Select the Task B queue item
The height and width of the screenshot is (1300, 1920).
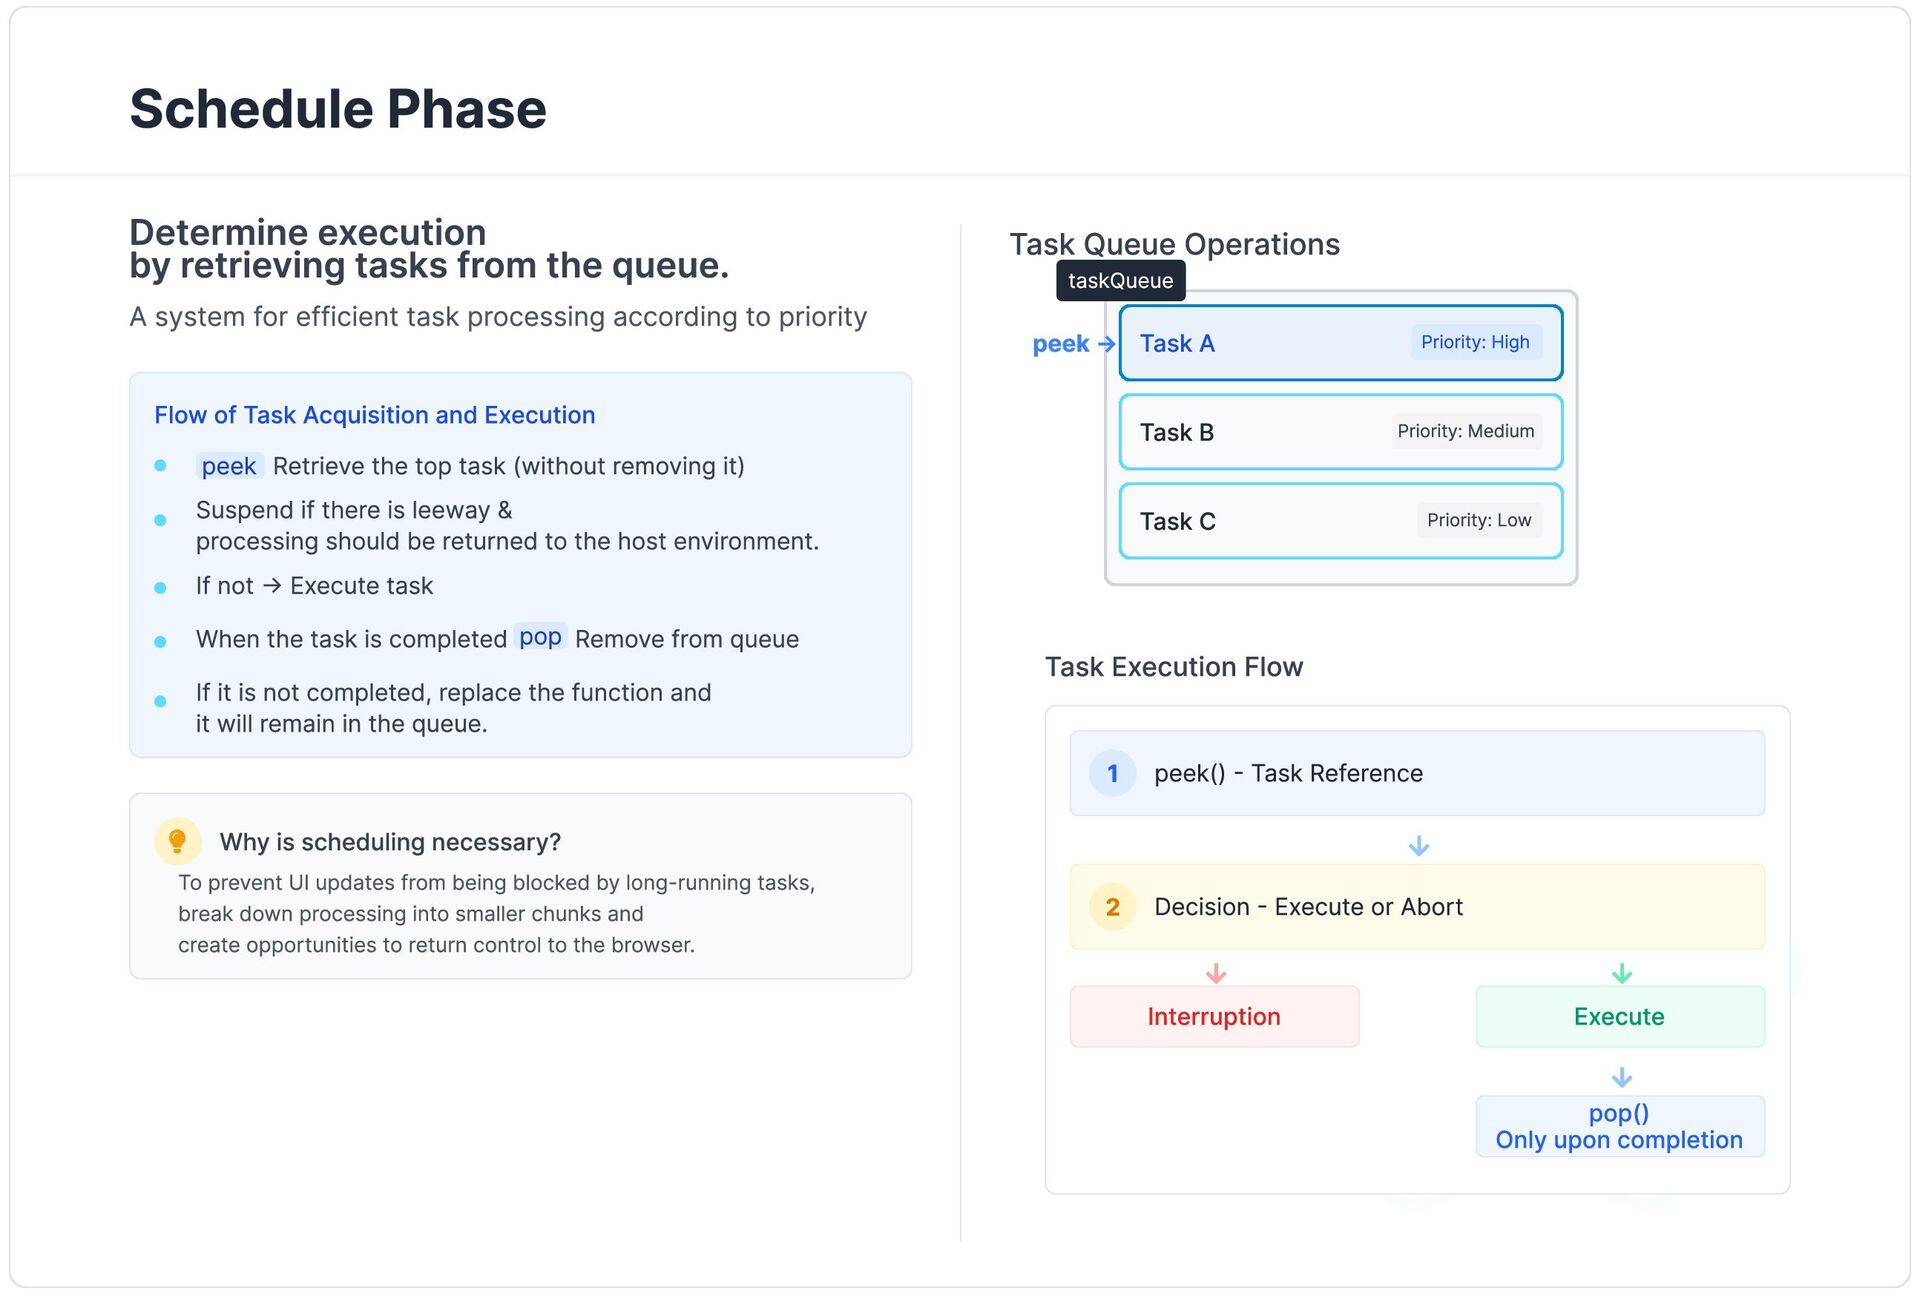(x=1340, y=432)
